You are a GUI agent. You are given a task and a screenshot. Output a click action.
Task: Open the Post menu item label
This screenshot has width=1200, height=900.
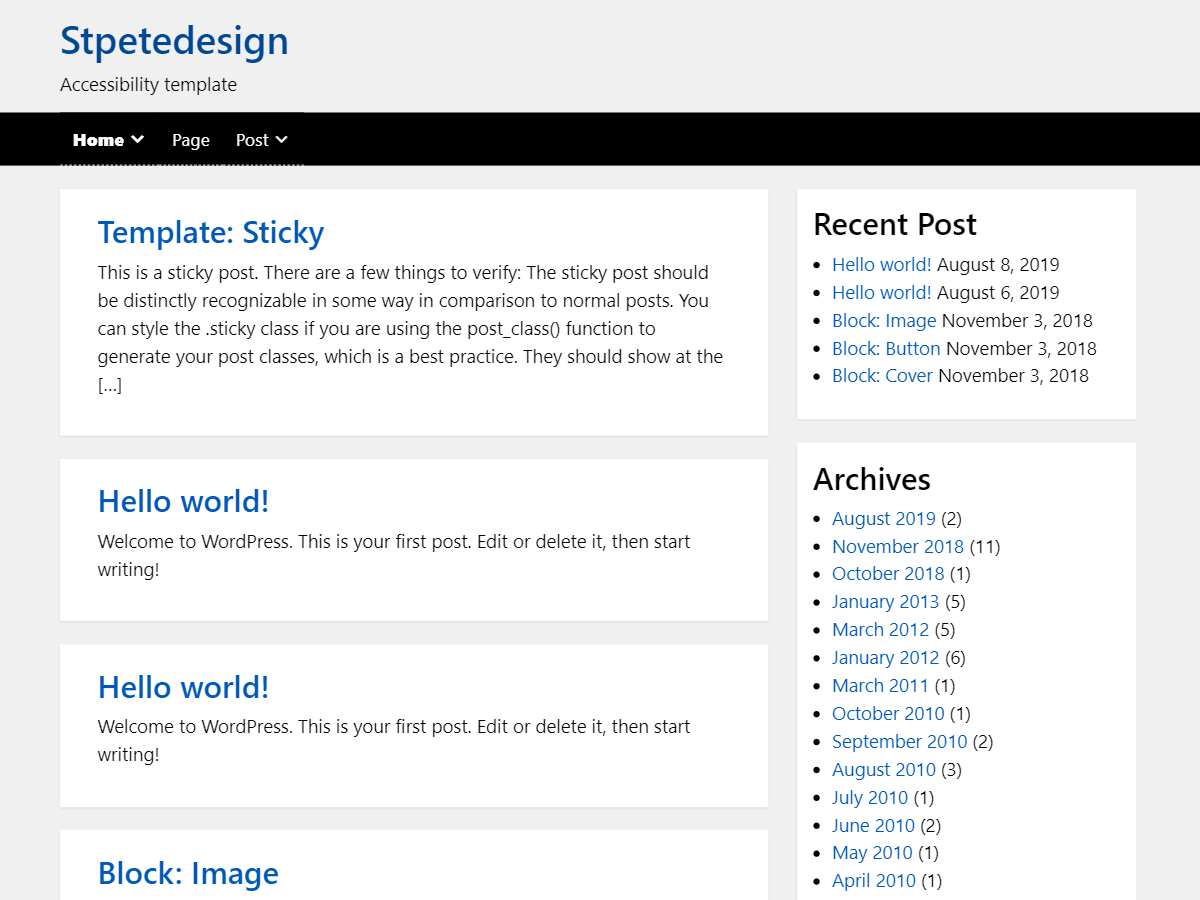[x=252, y=140]
